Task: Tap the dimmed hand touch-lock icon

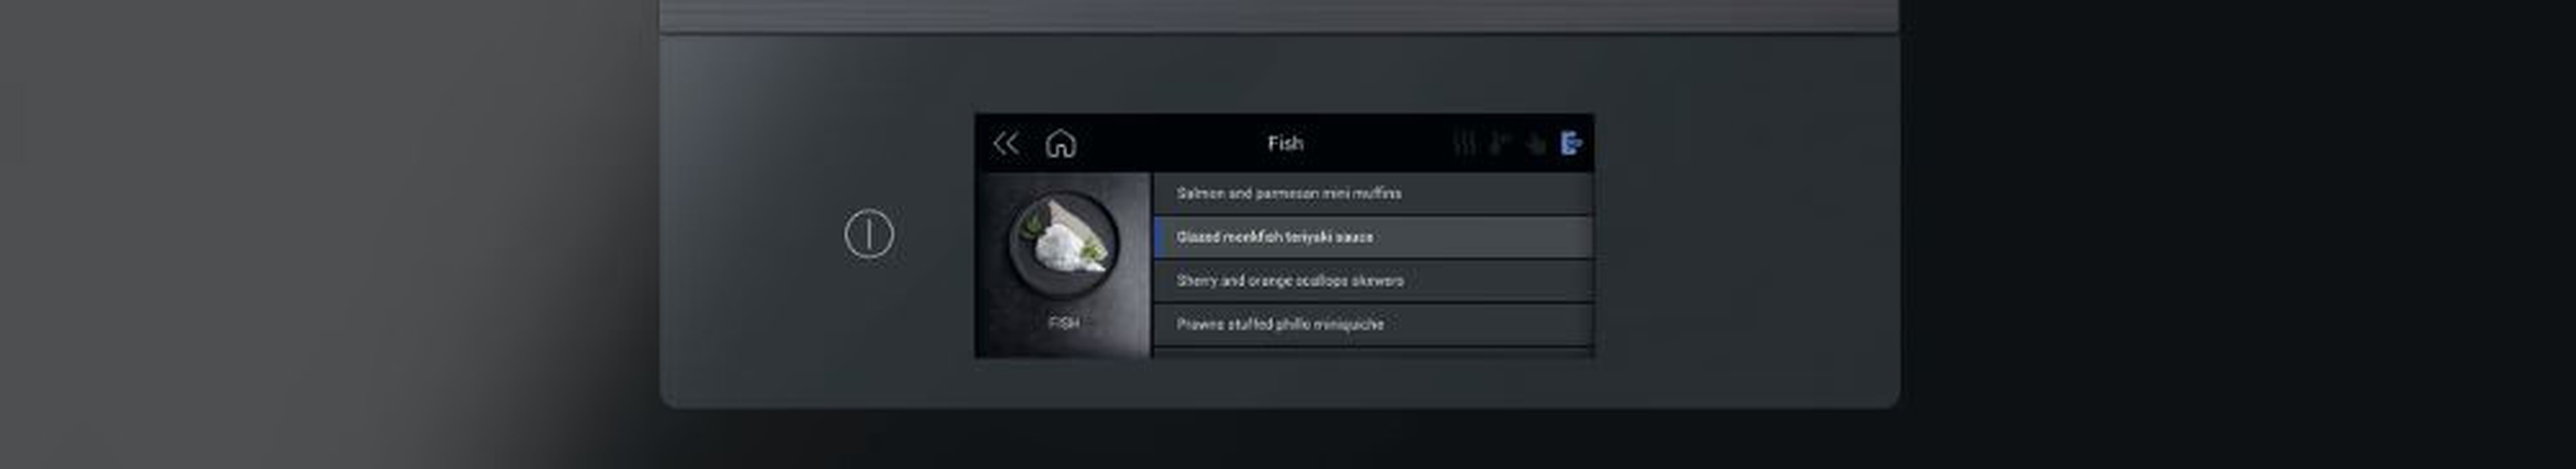Action: coord(1535,144)
